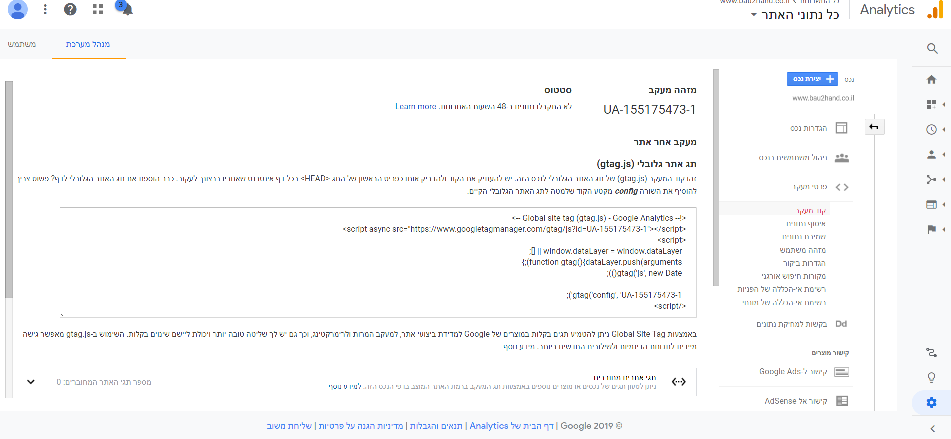Expand the connected site tags chevron
Screen dimensions: 951x439
pos(31,382)
